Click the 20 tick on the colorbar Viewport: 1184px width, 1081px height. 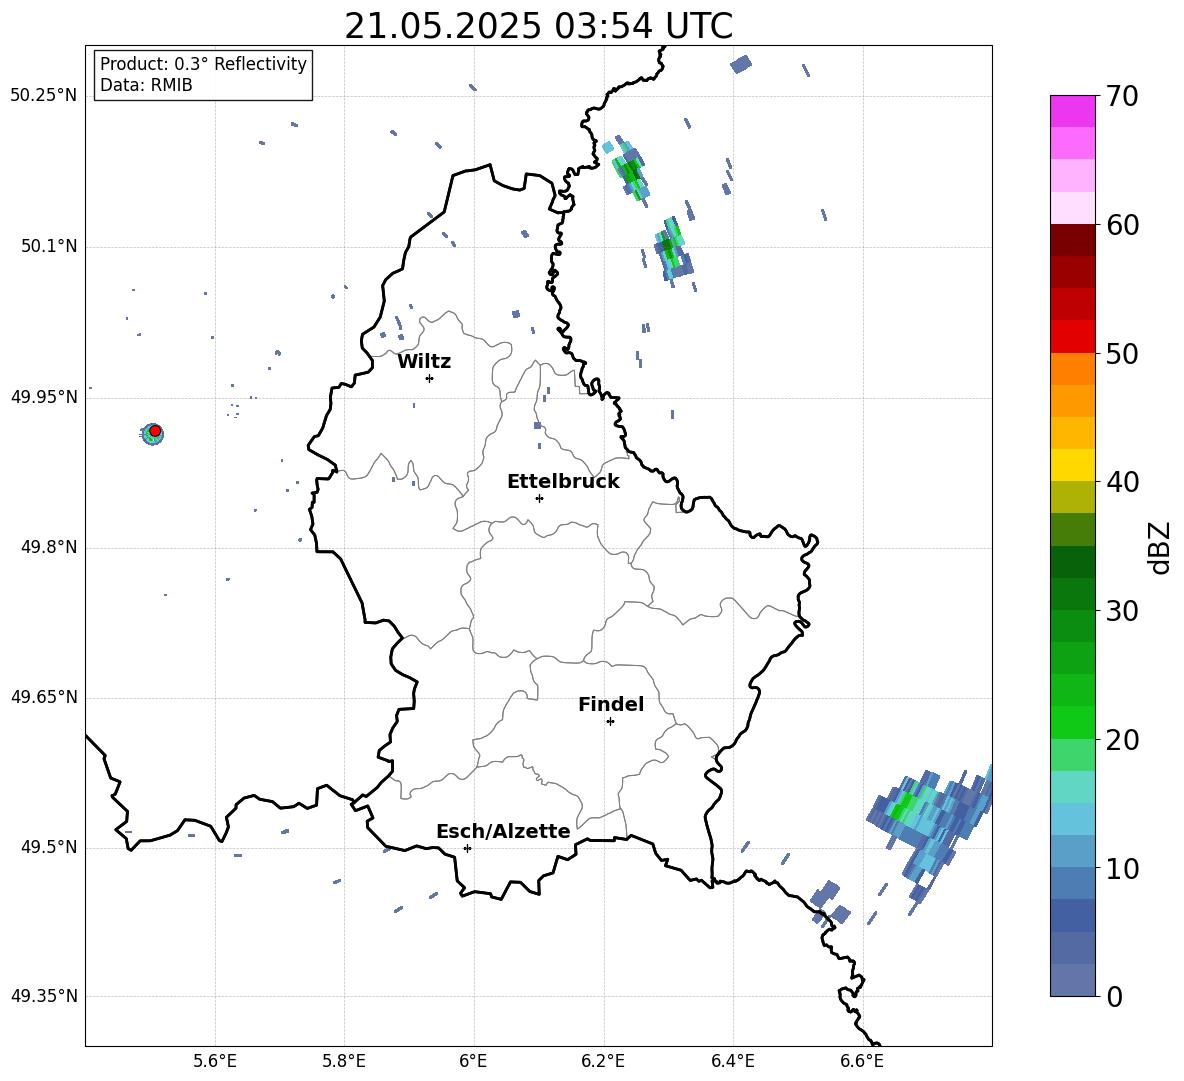(1122, 740)
